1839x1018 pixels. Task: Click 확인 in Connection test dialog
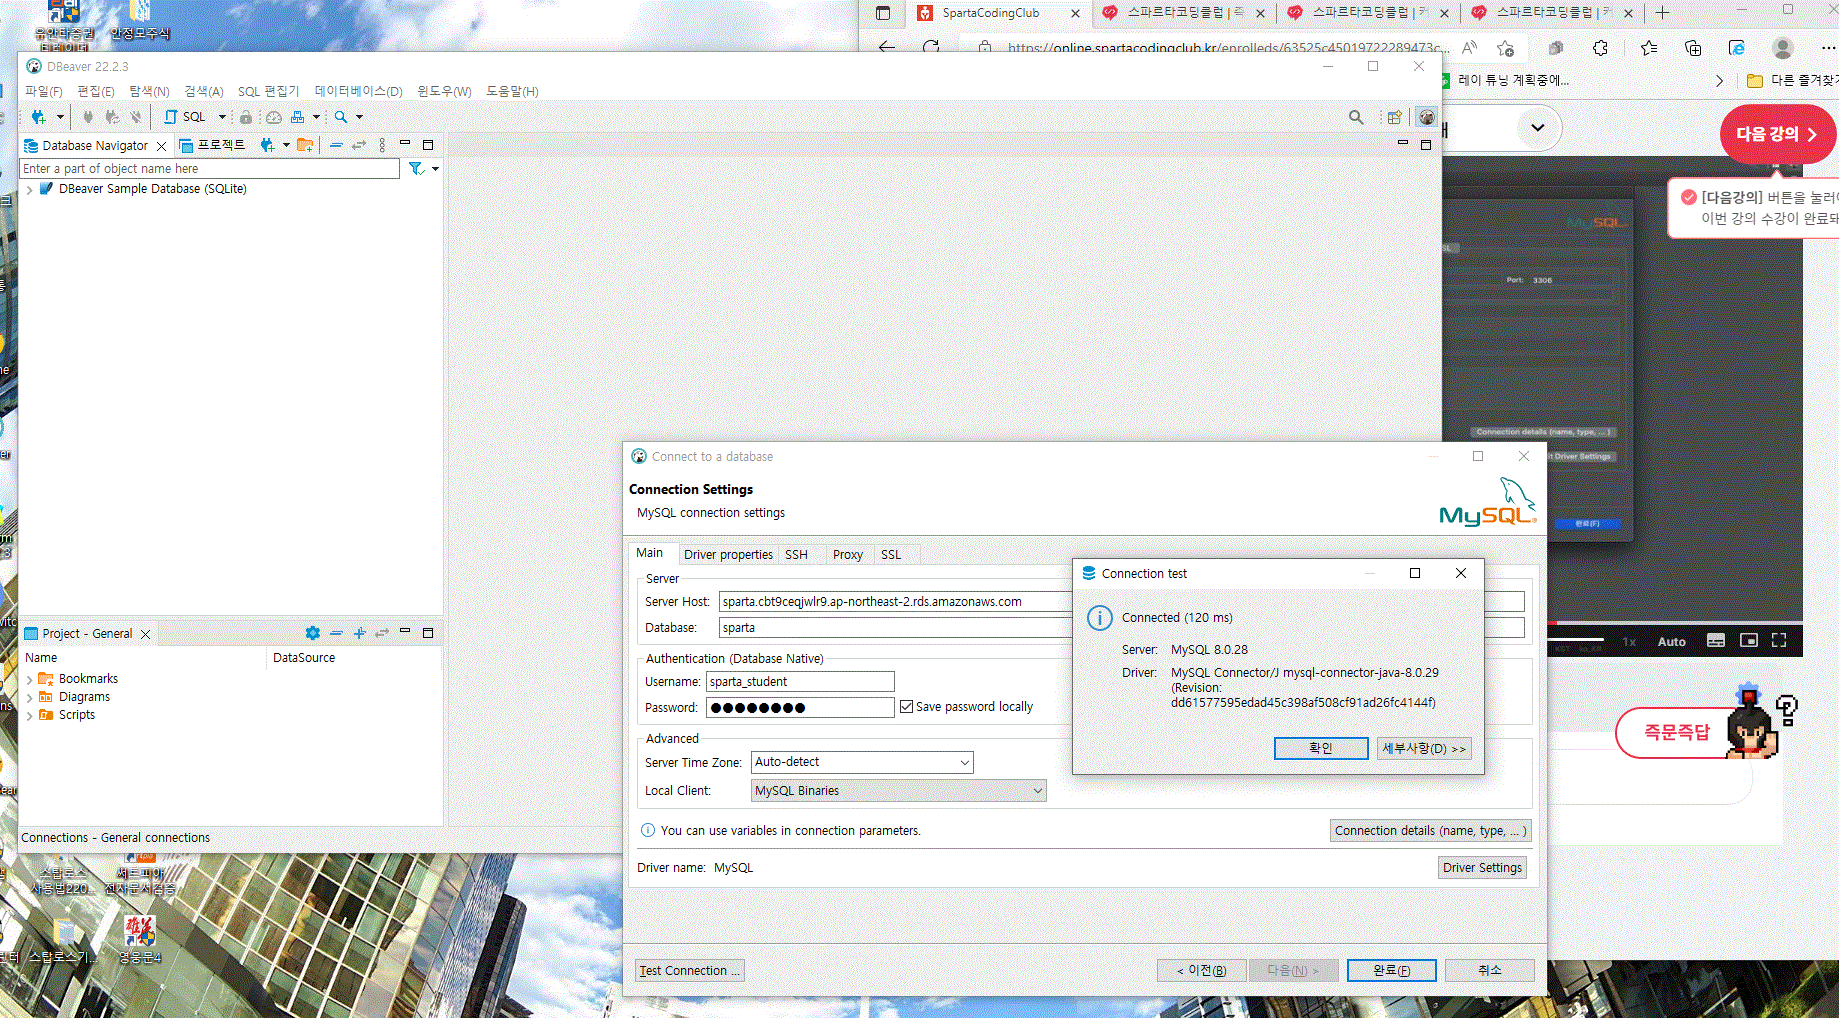tap(1321, 748)
